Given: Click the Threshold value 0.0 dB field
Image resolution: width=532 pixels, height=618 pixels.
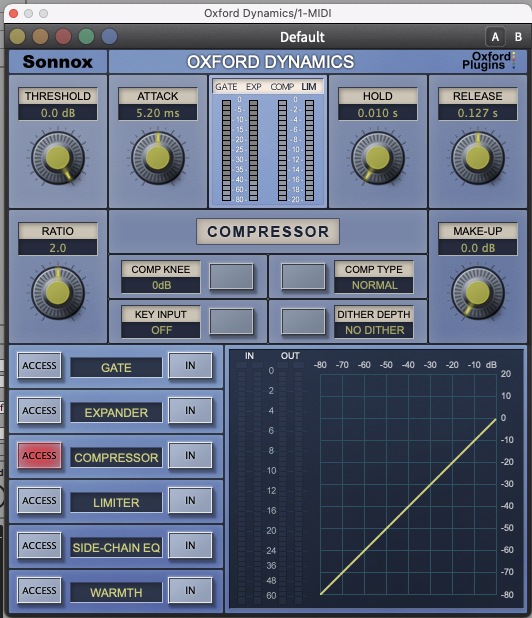Looking at the screenshot, I should click(58, 113).
